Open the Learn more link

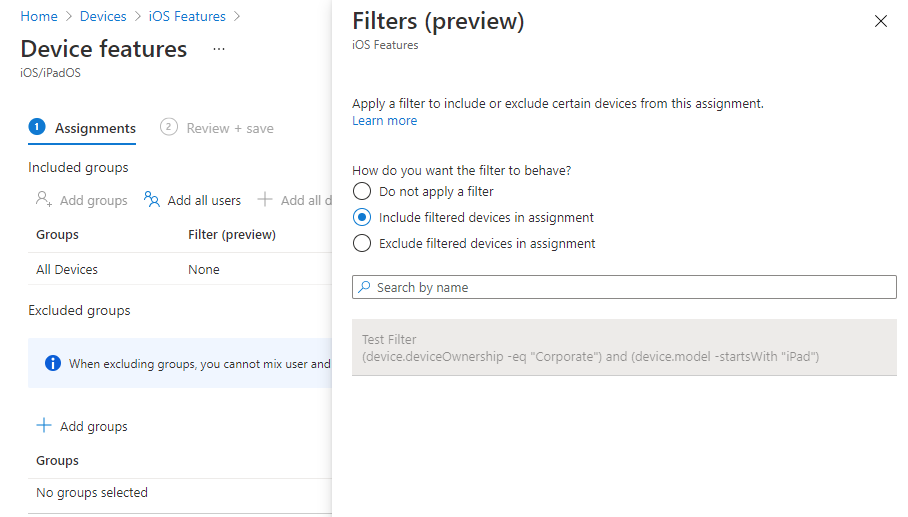[384, 121]
